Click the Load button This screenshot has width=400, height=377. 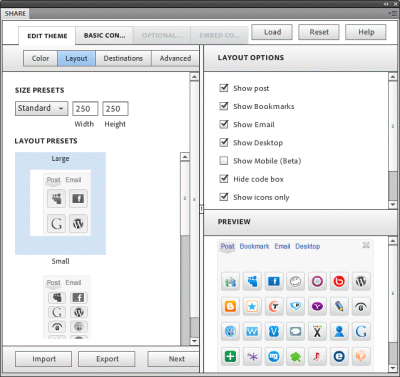(x=272, y=32)
